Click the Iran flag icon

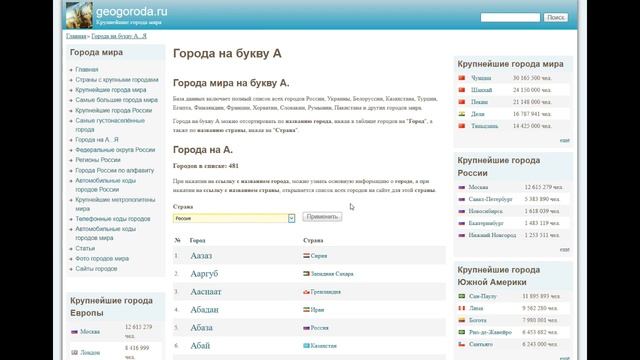point(306,310)
